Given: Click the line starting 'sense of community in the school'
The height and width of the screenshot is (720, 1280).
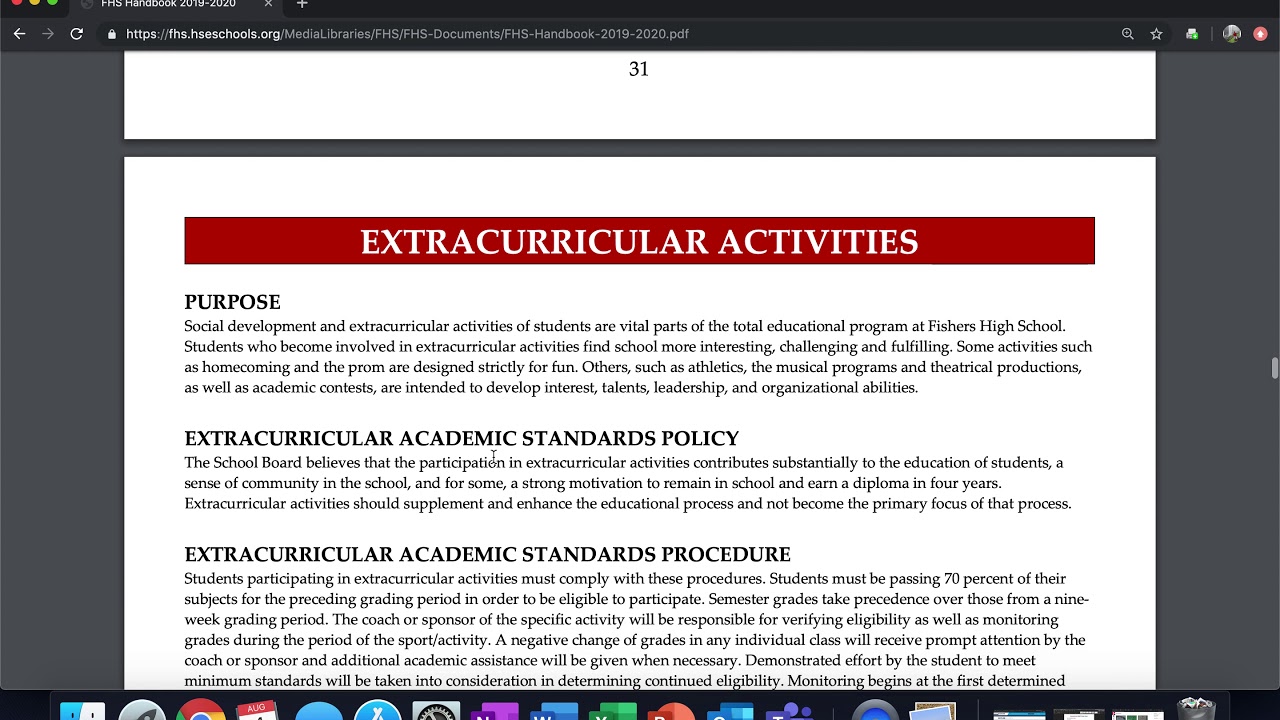Looking at the screenshot, I should click(592, 484).
